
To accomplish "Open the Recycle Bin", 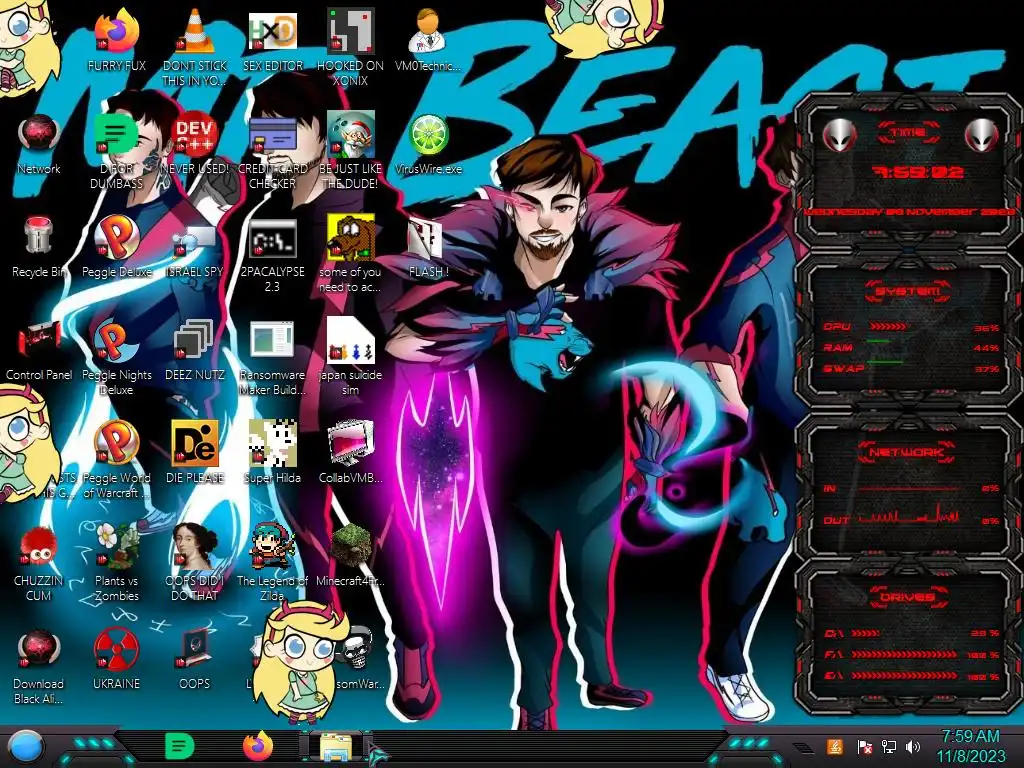I will (x=39, y=235).
